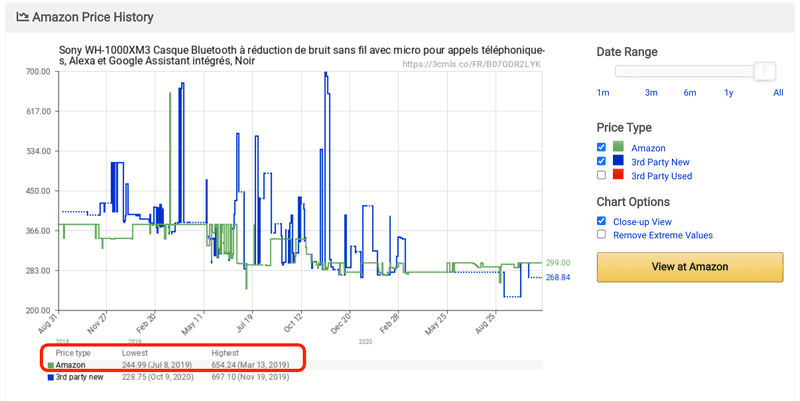The image size is (800, 401).
Task: Click Amazon lowest price 244.99 (Jul 8, 2019)
Action: 157,365
